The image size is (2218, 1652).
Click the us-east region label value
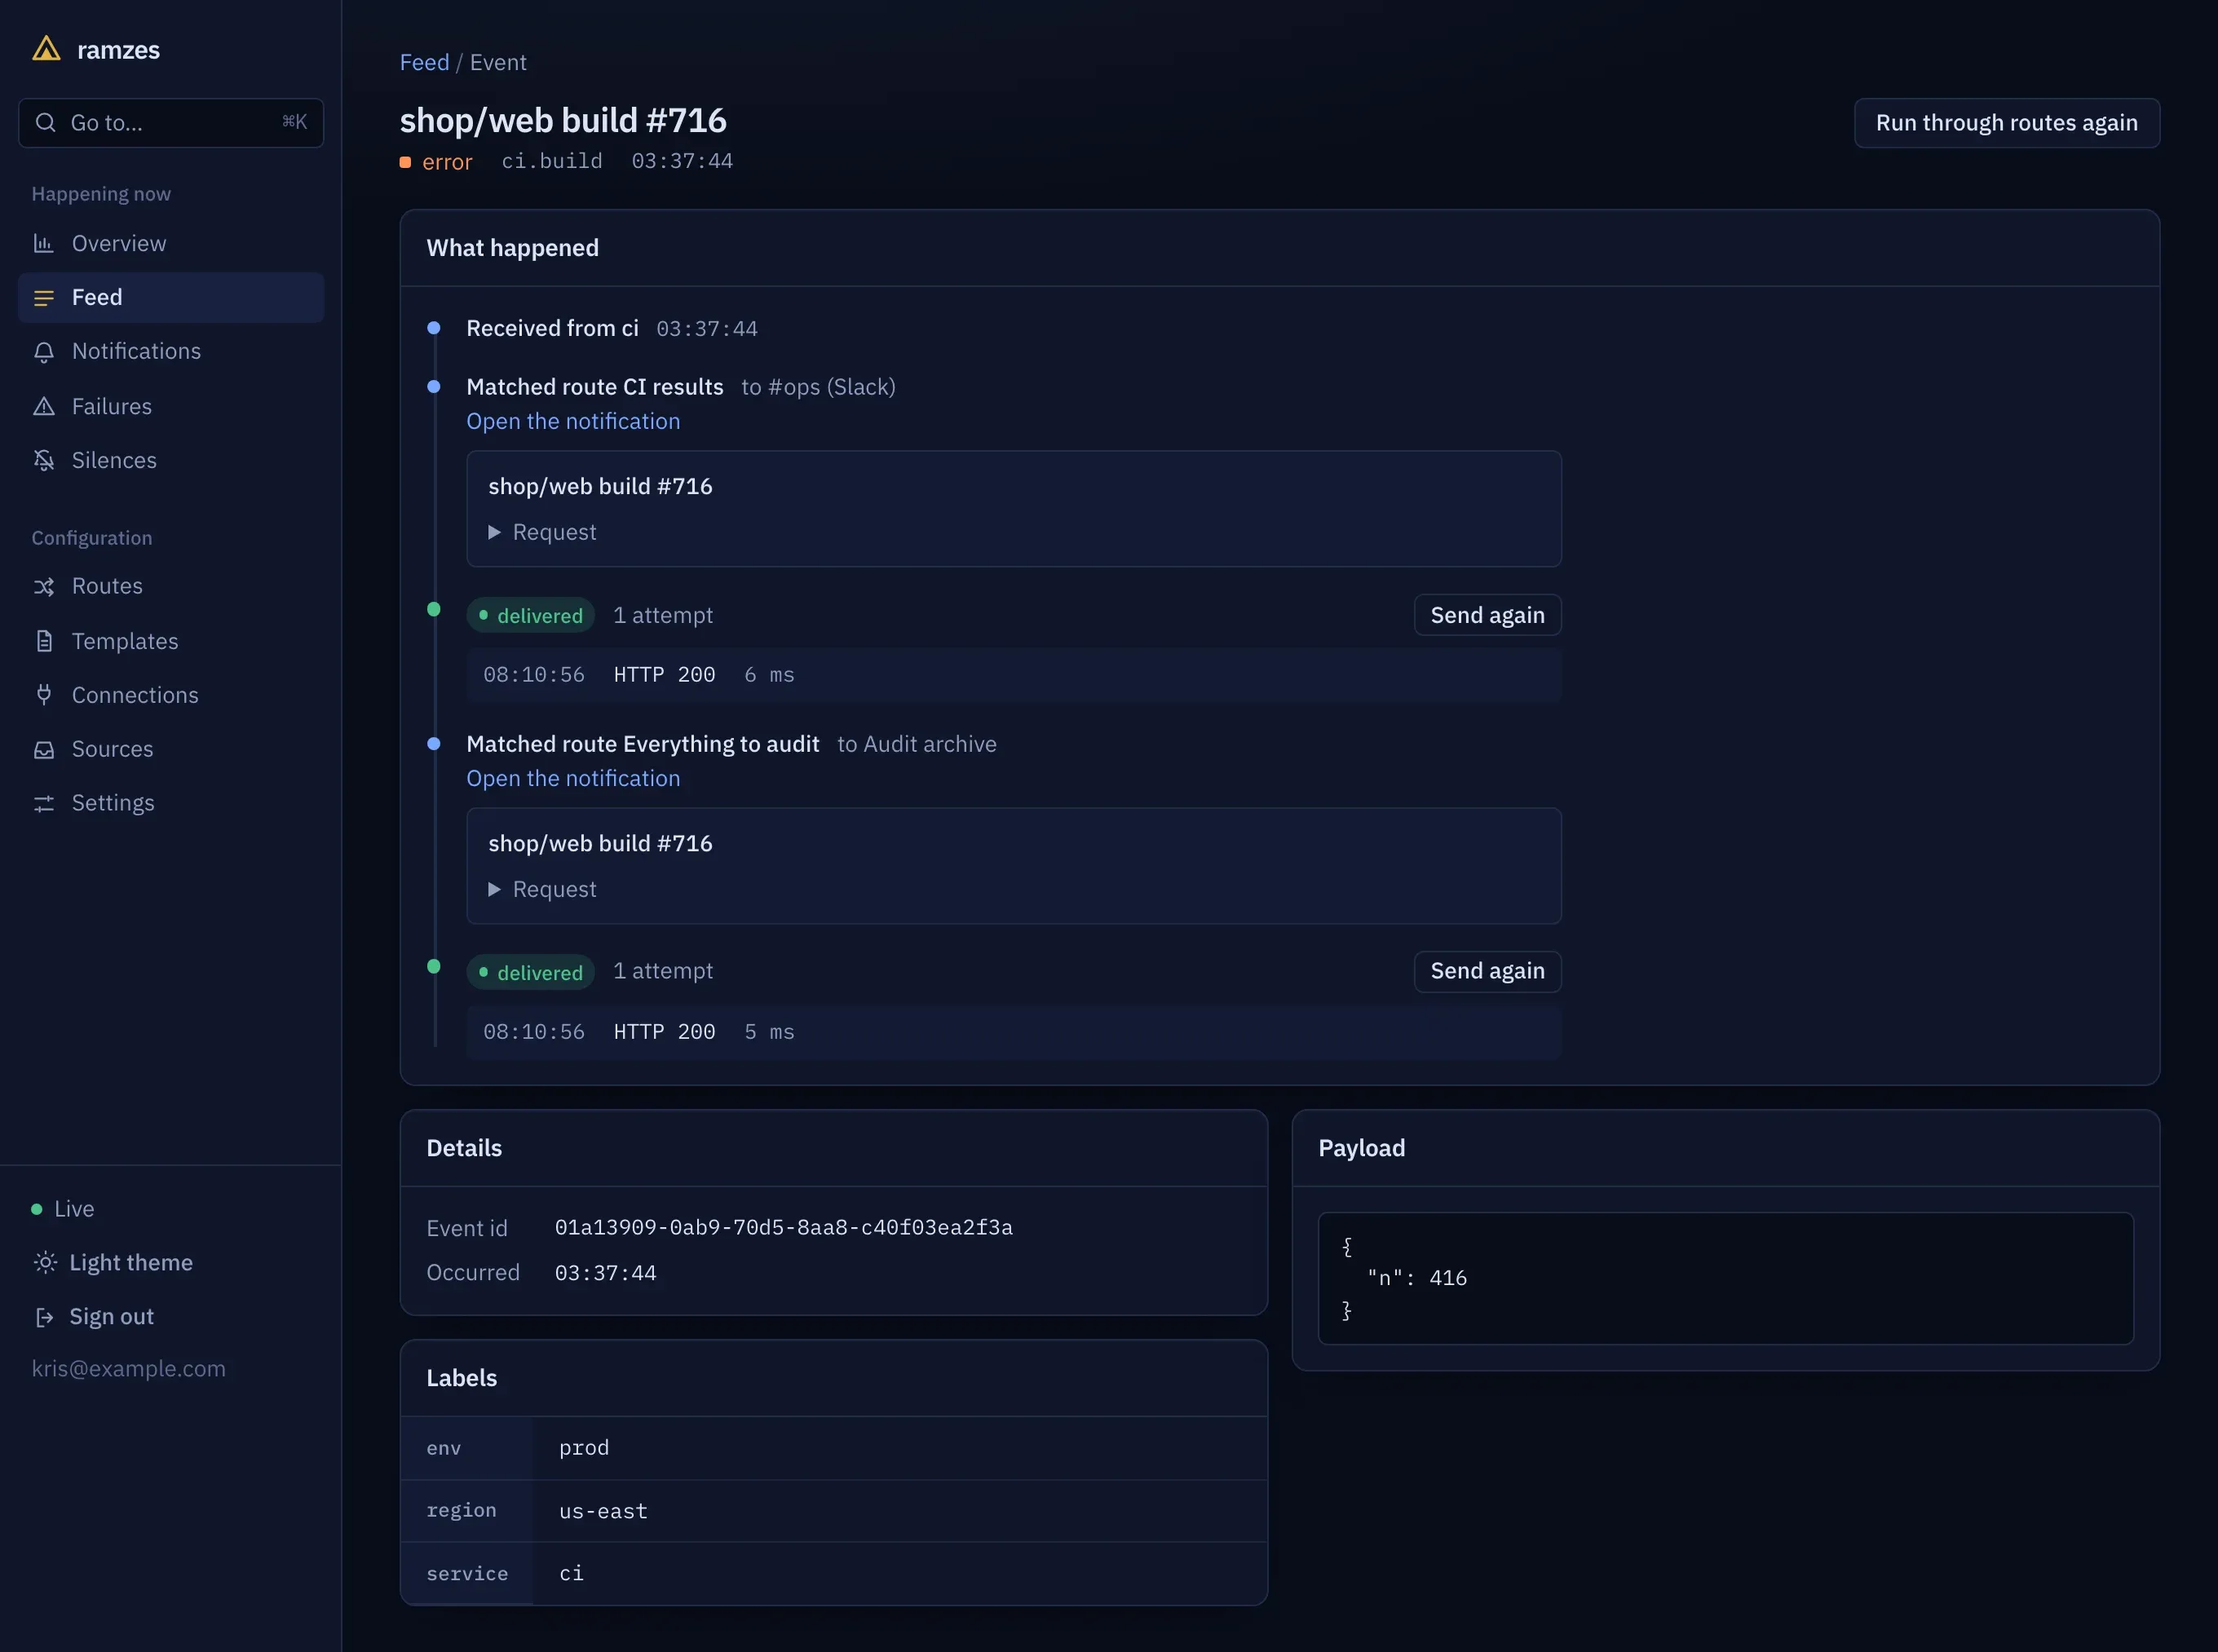pos(603,1511)
